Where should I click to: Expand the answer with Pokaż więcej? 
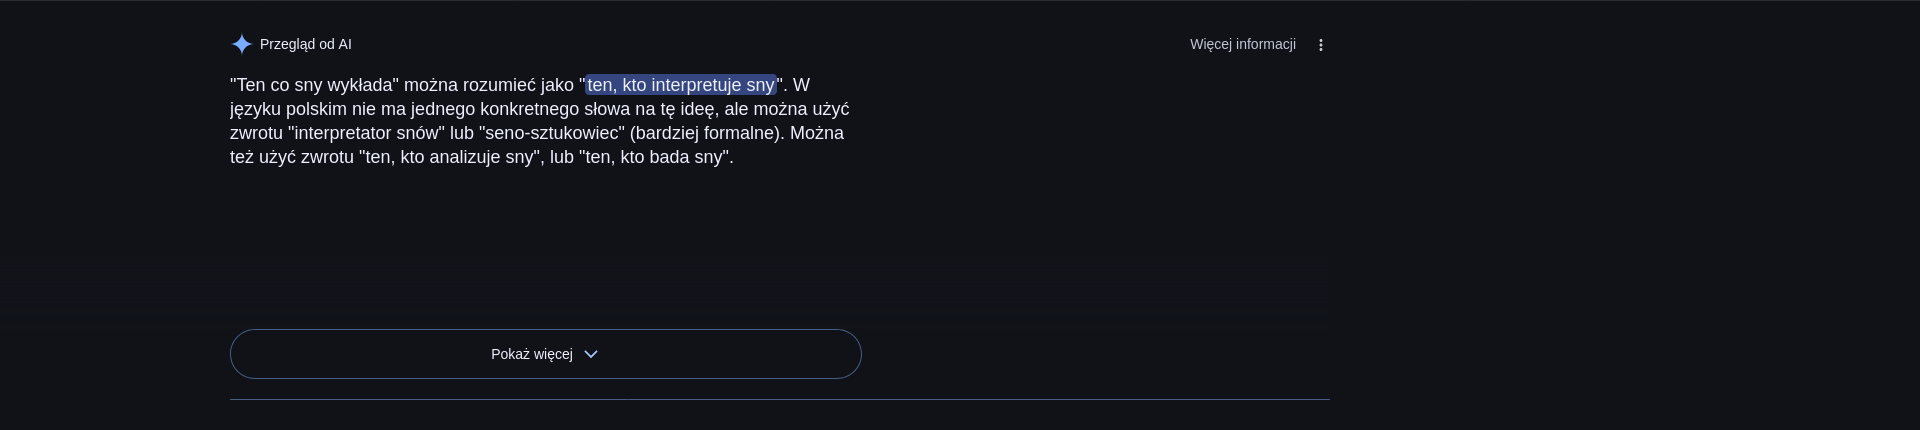pos(531,354)
